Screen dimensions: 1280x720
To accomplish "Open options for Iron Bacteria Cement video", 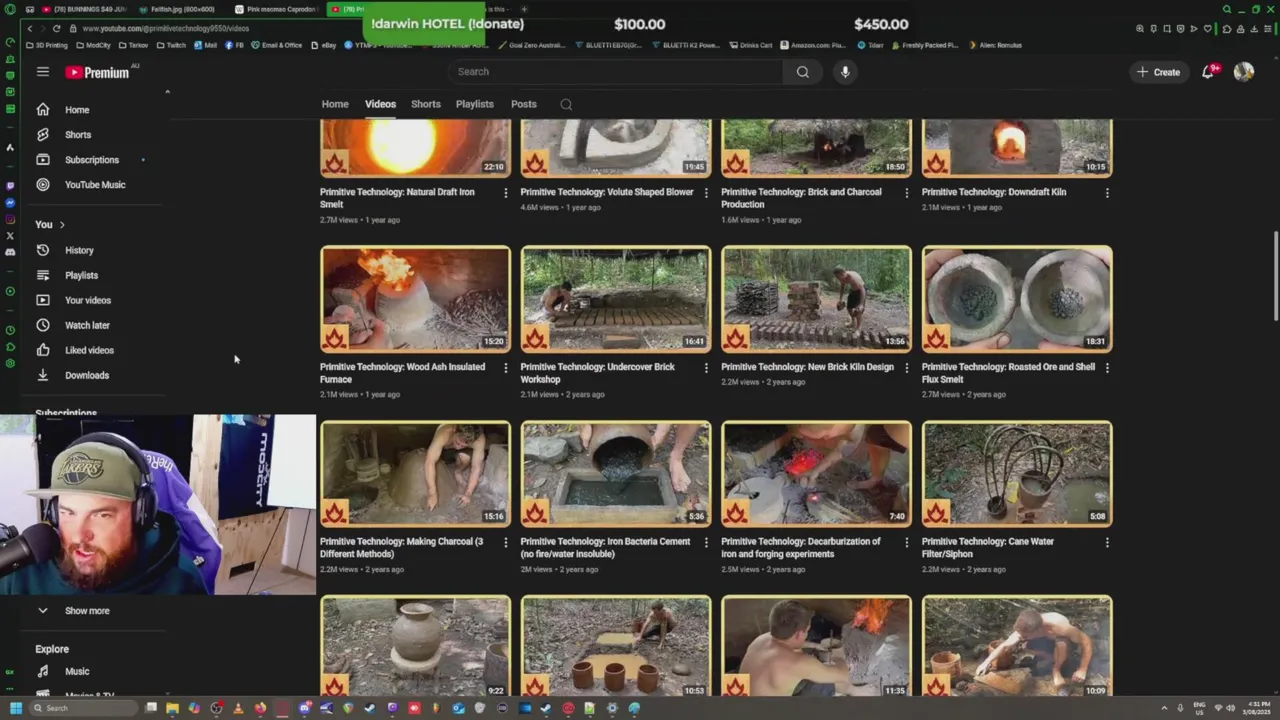I will (706, 543).
